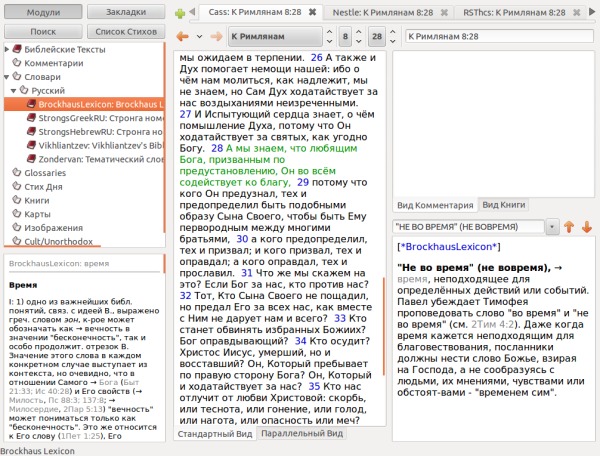The width and height of the screenshot is (600, 456).
Task: Open the Закладки sidebar button
Action: (126, 12)
